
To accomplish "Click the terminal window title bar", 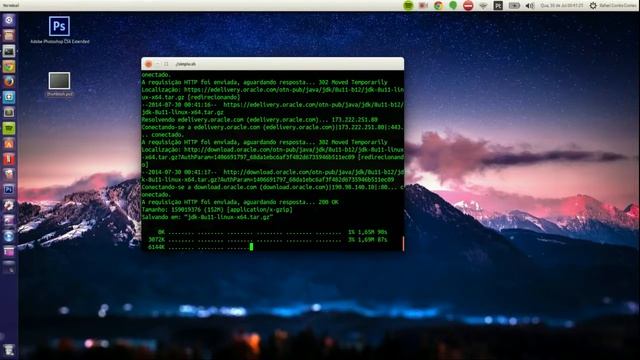I will (273, 64).
